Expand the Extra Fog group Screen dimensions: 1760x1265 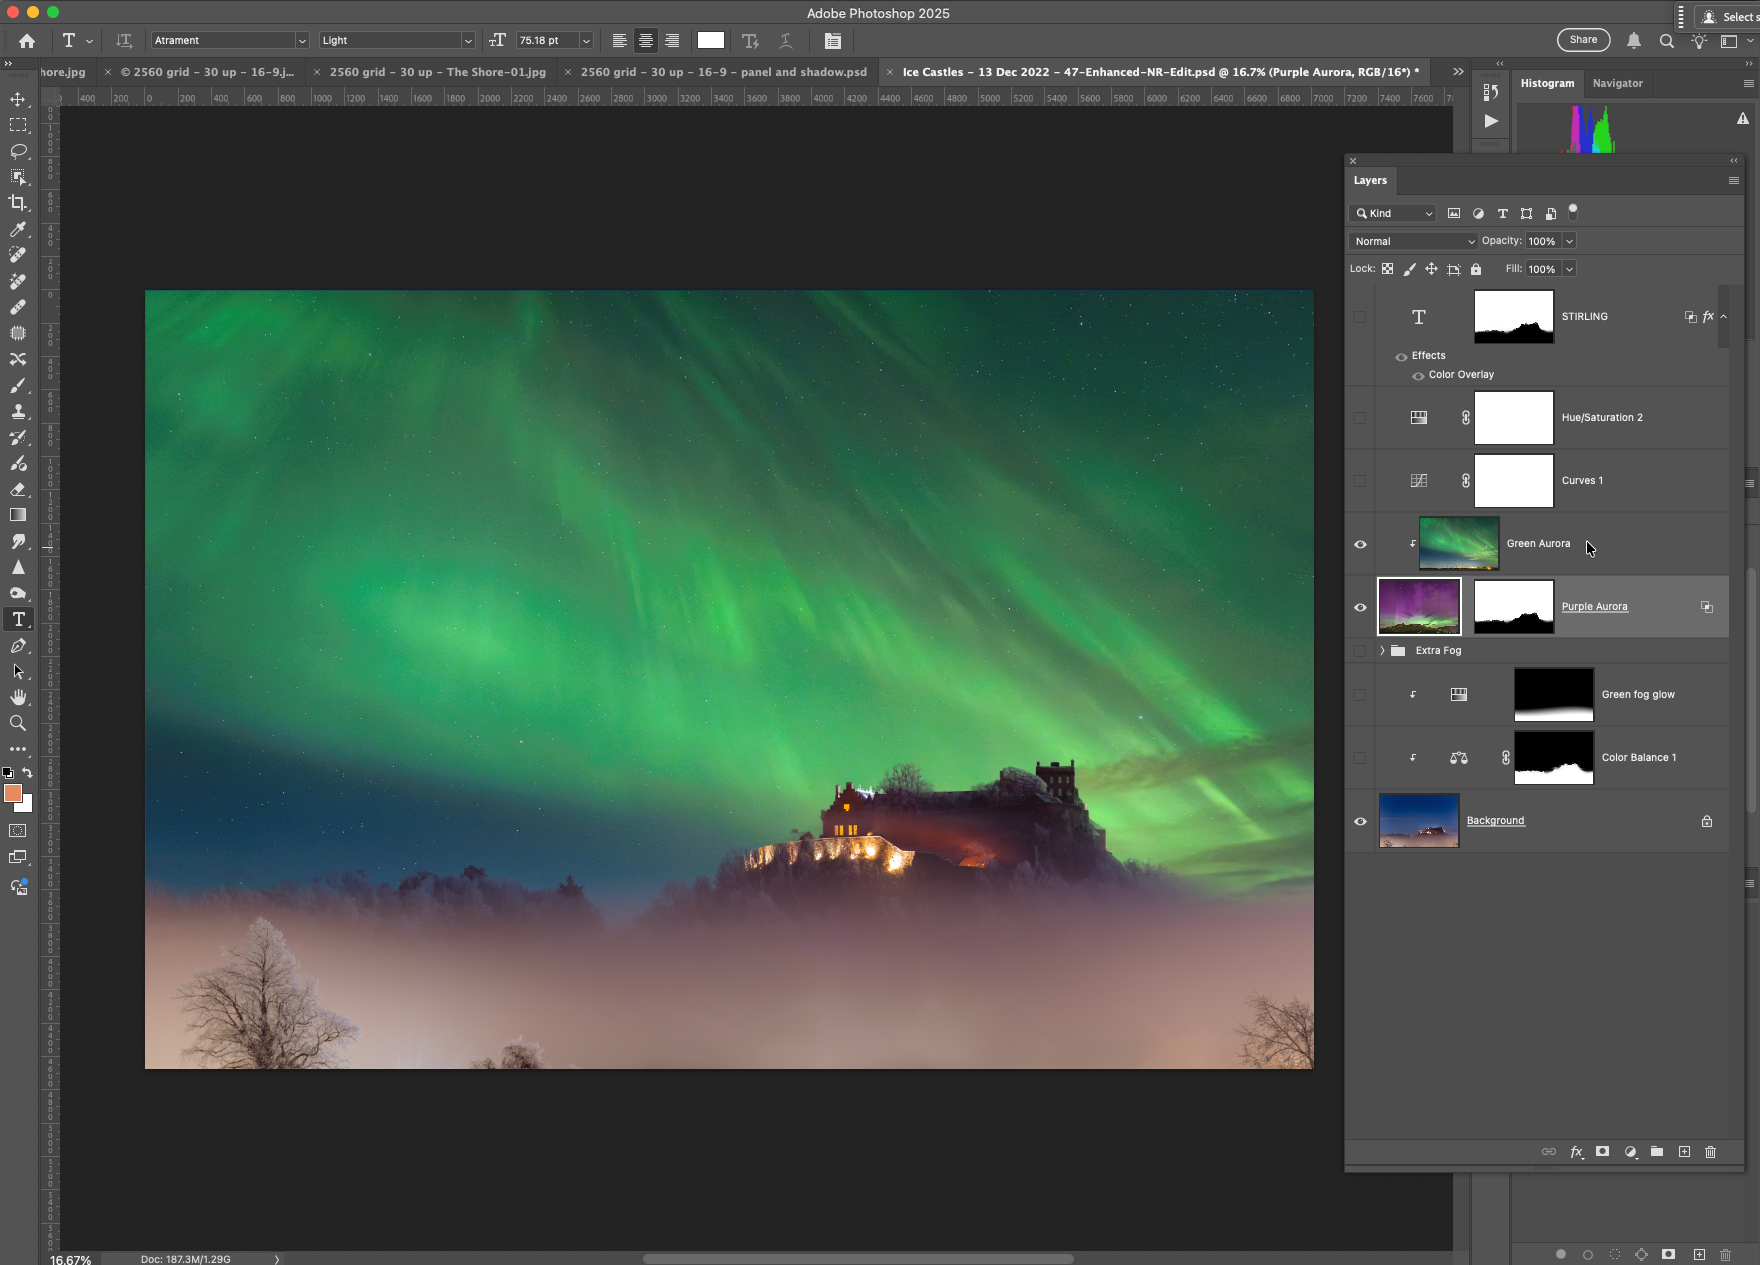point(1382,651)
